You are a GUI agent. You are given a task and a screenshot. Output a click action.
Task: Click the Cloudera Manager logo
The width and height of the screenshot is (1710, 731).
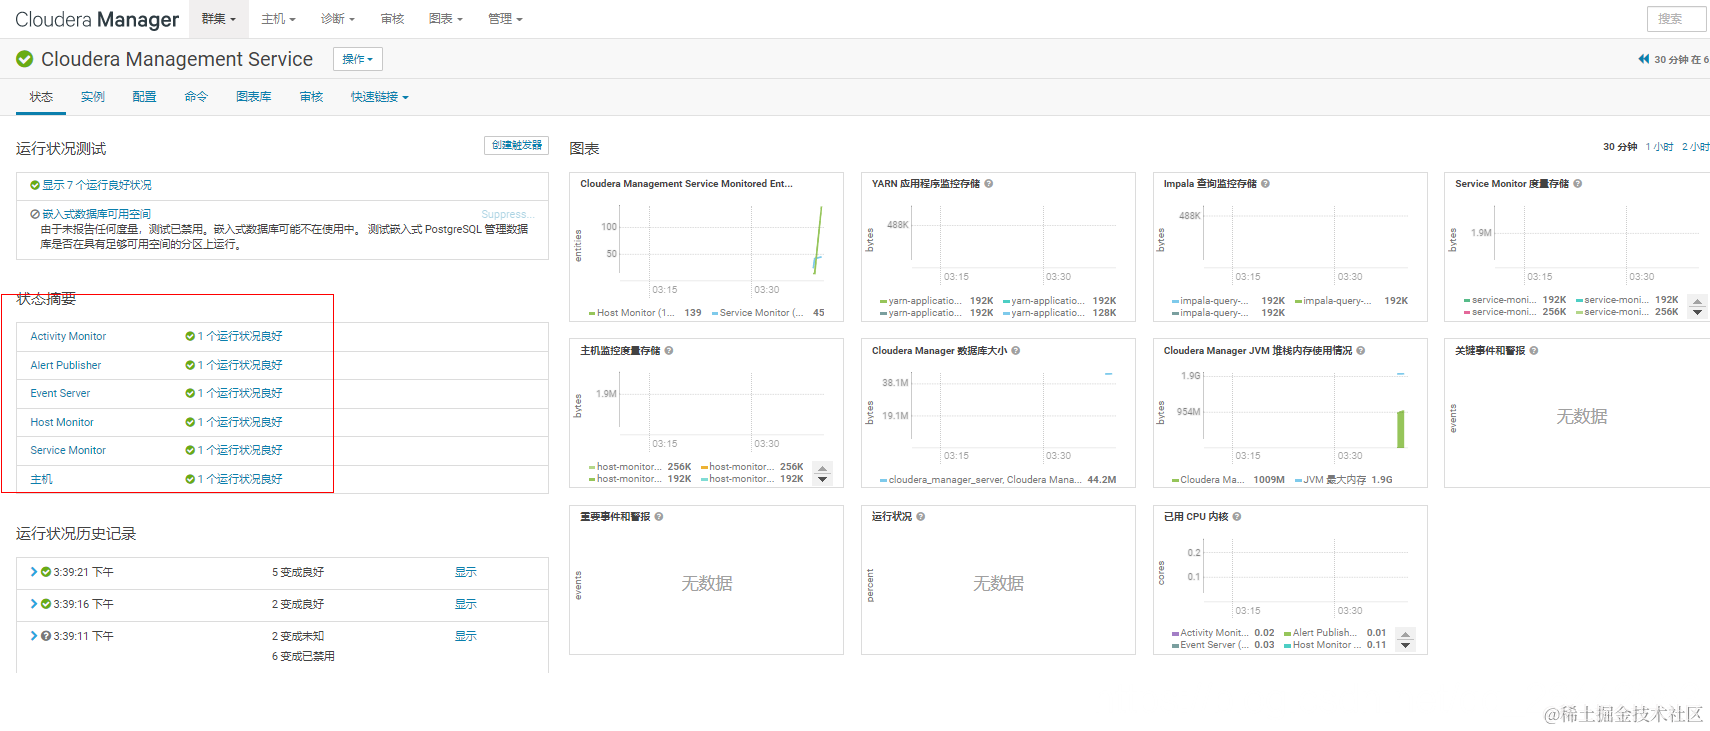(x=97, y=19)
